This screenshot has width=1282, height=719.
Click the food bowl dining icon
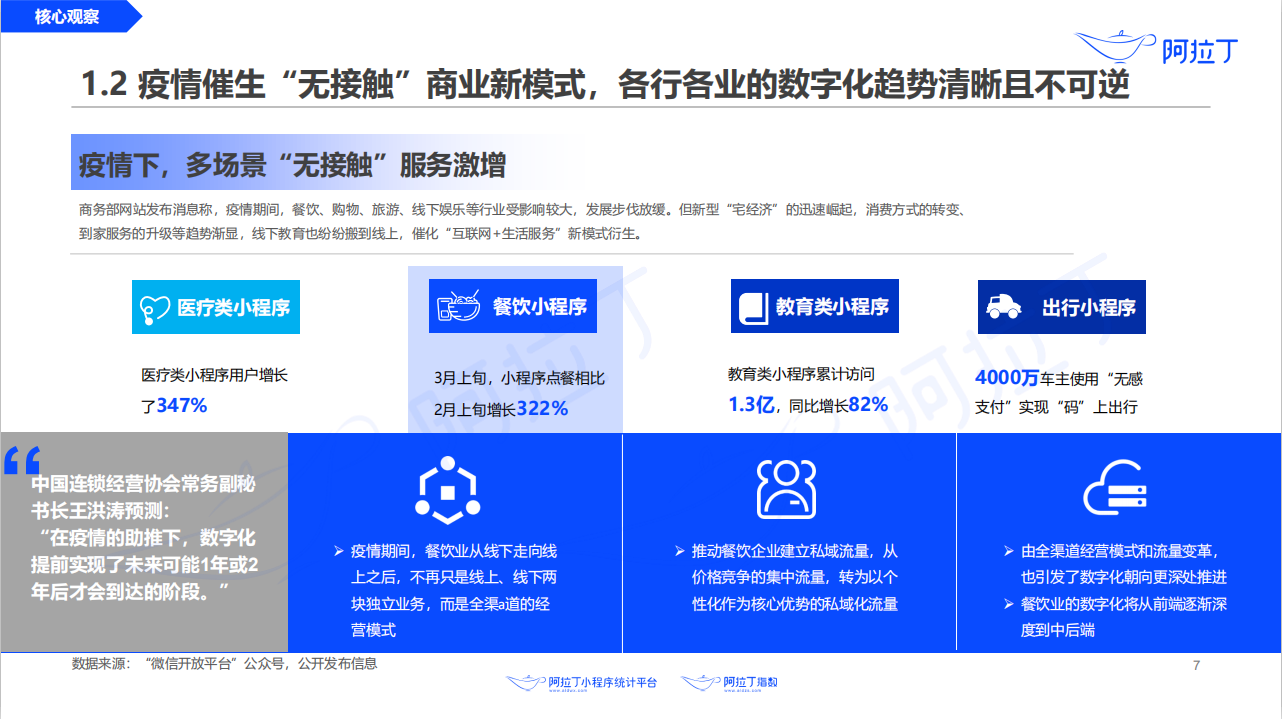click(x=459, y=306)
